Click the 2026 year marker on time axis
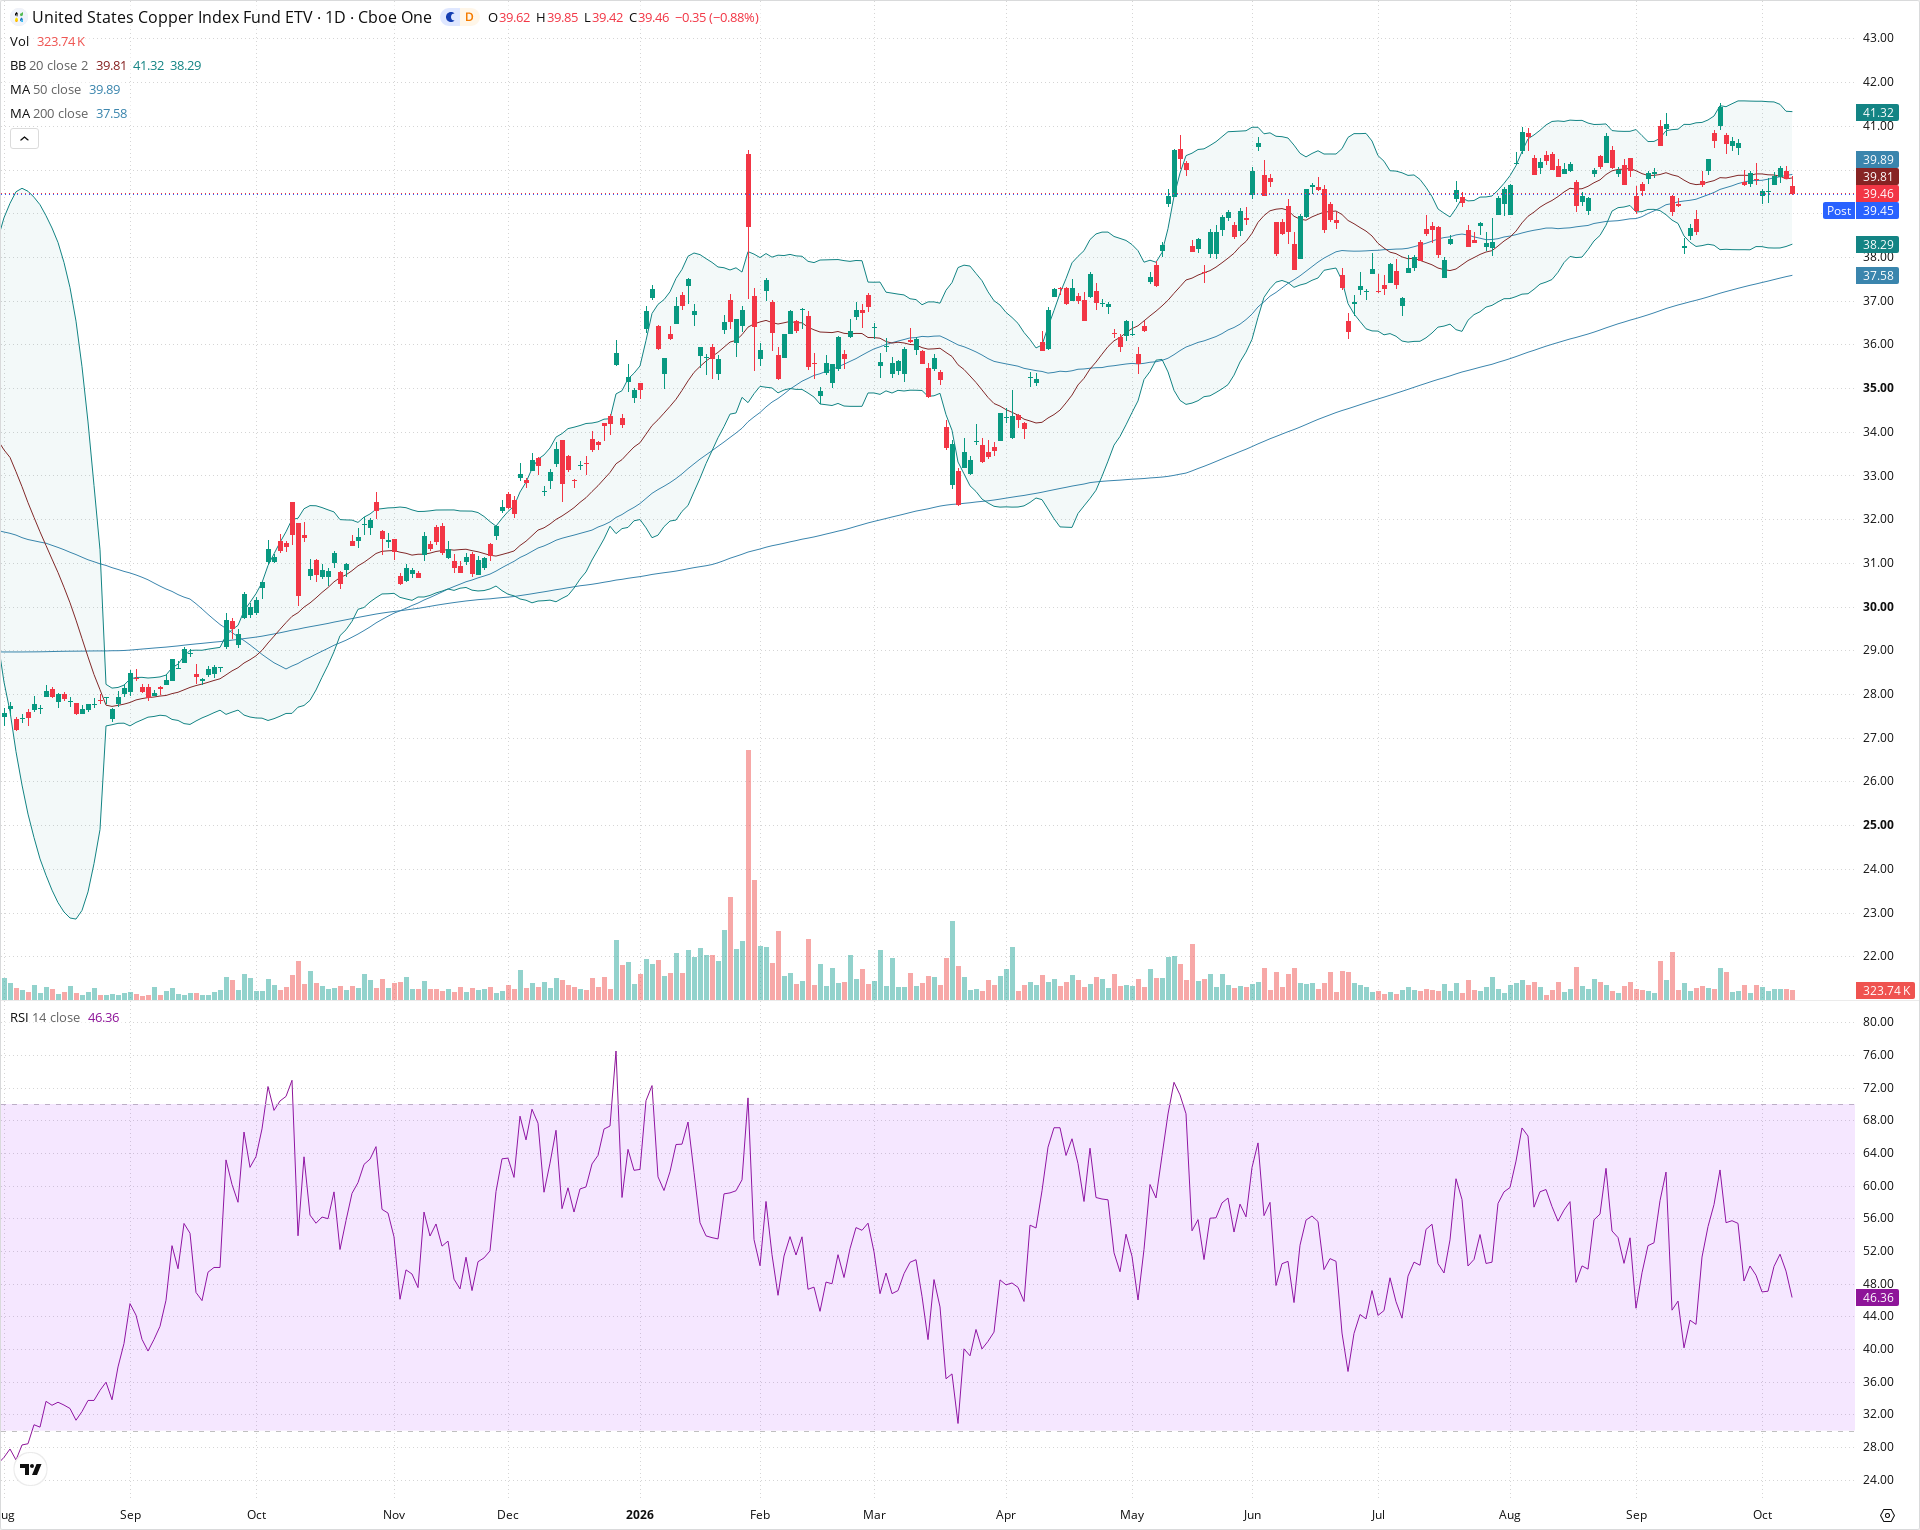Screen dimensions: 1920x1530 pyautogui.click(x=640, y=1514)
